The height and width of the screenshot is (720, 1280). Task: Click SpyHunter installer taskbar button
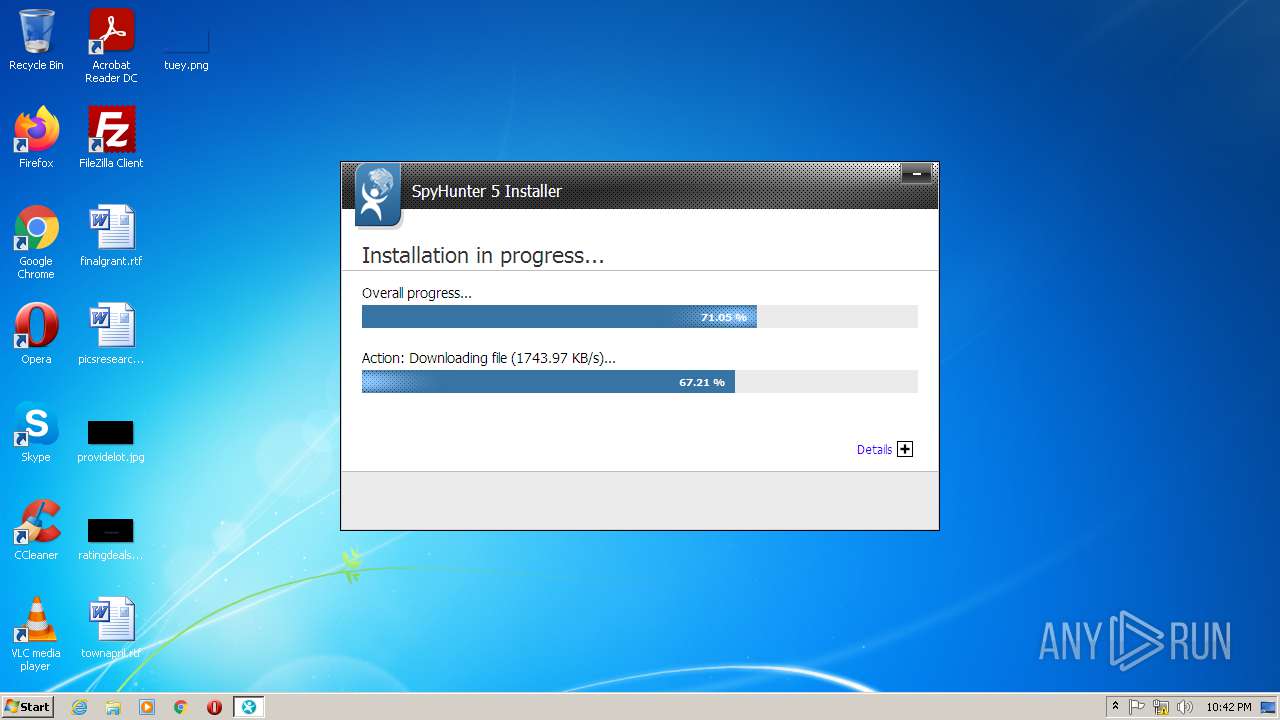click(x=249, y=707)
